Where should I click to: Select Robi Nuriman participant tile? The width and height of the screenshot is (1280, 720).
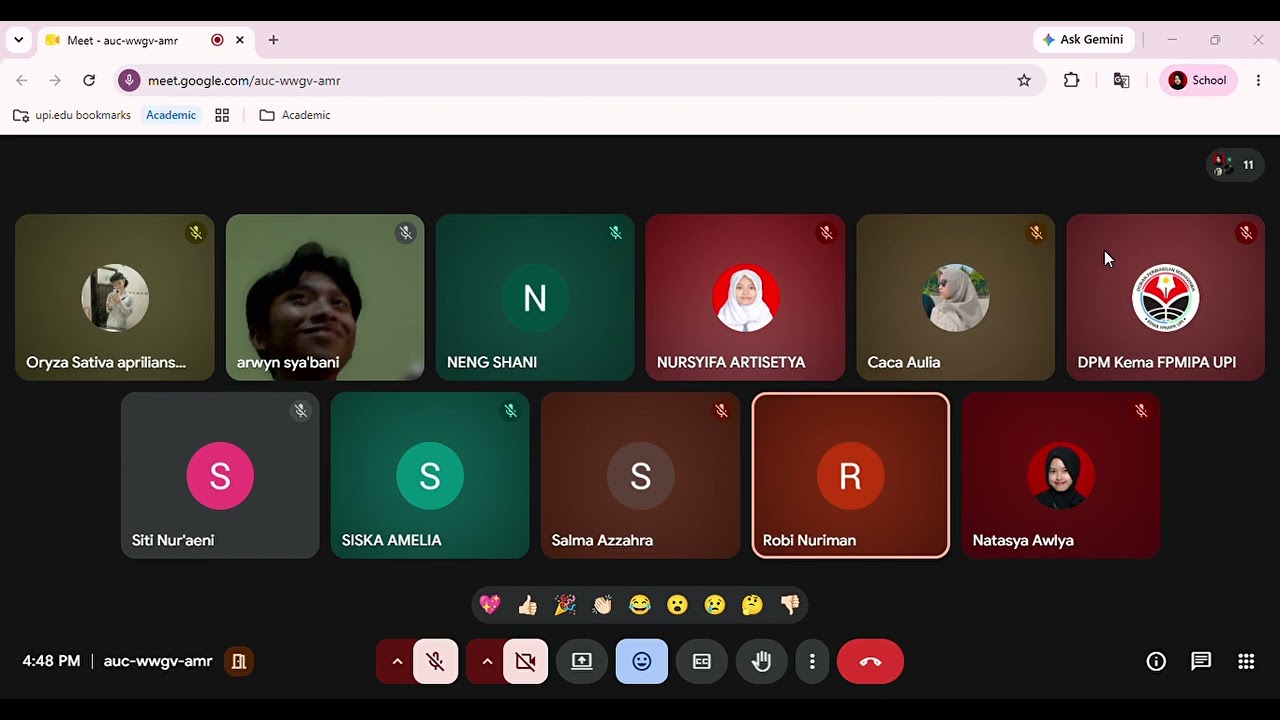click(850, 475)
